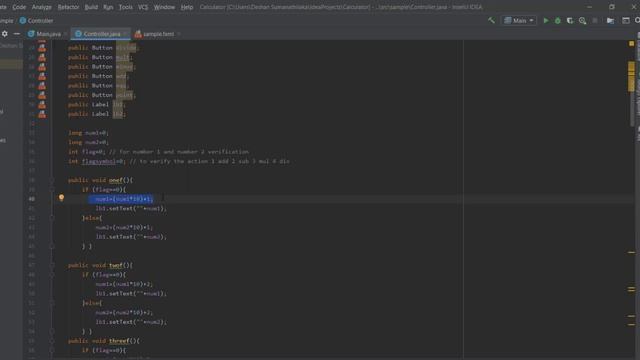Open the Code menu
This screenshot has height=360, width=640.
pos(19,7)
